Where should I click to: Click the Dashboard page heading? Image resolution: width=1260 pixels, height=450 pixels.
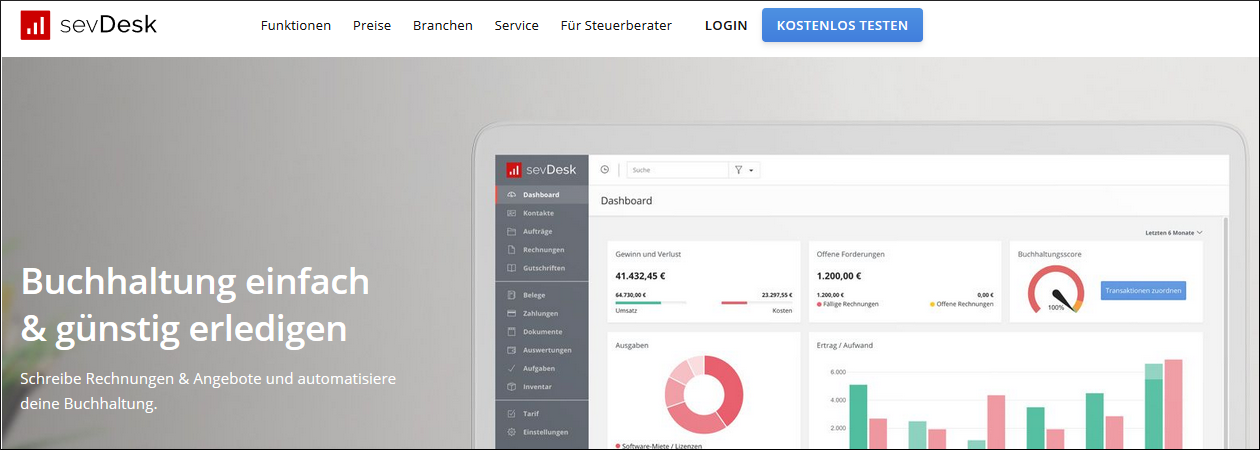(x=626, y=201)
